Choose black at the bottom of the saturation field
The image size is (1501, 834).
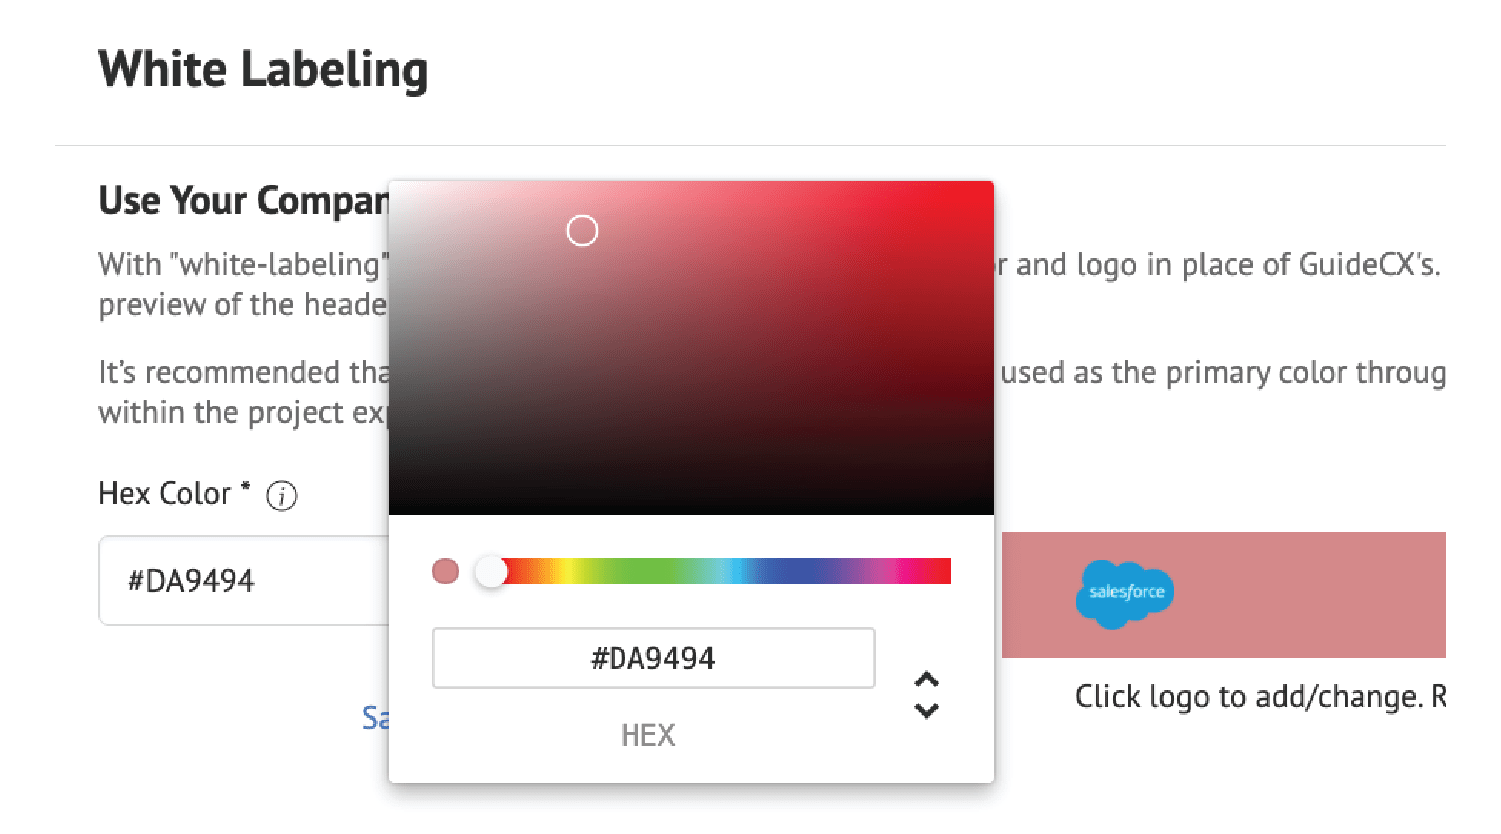coord(691,507)
